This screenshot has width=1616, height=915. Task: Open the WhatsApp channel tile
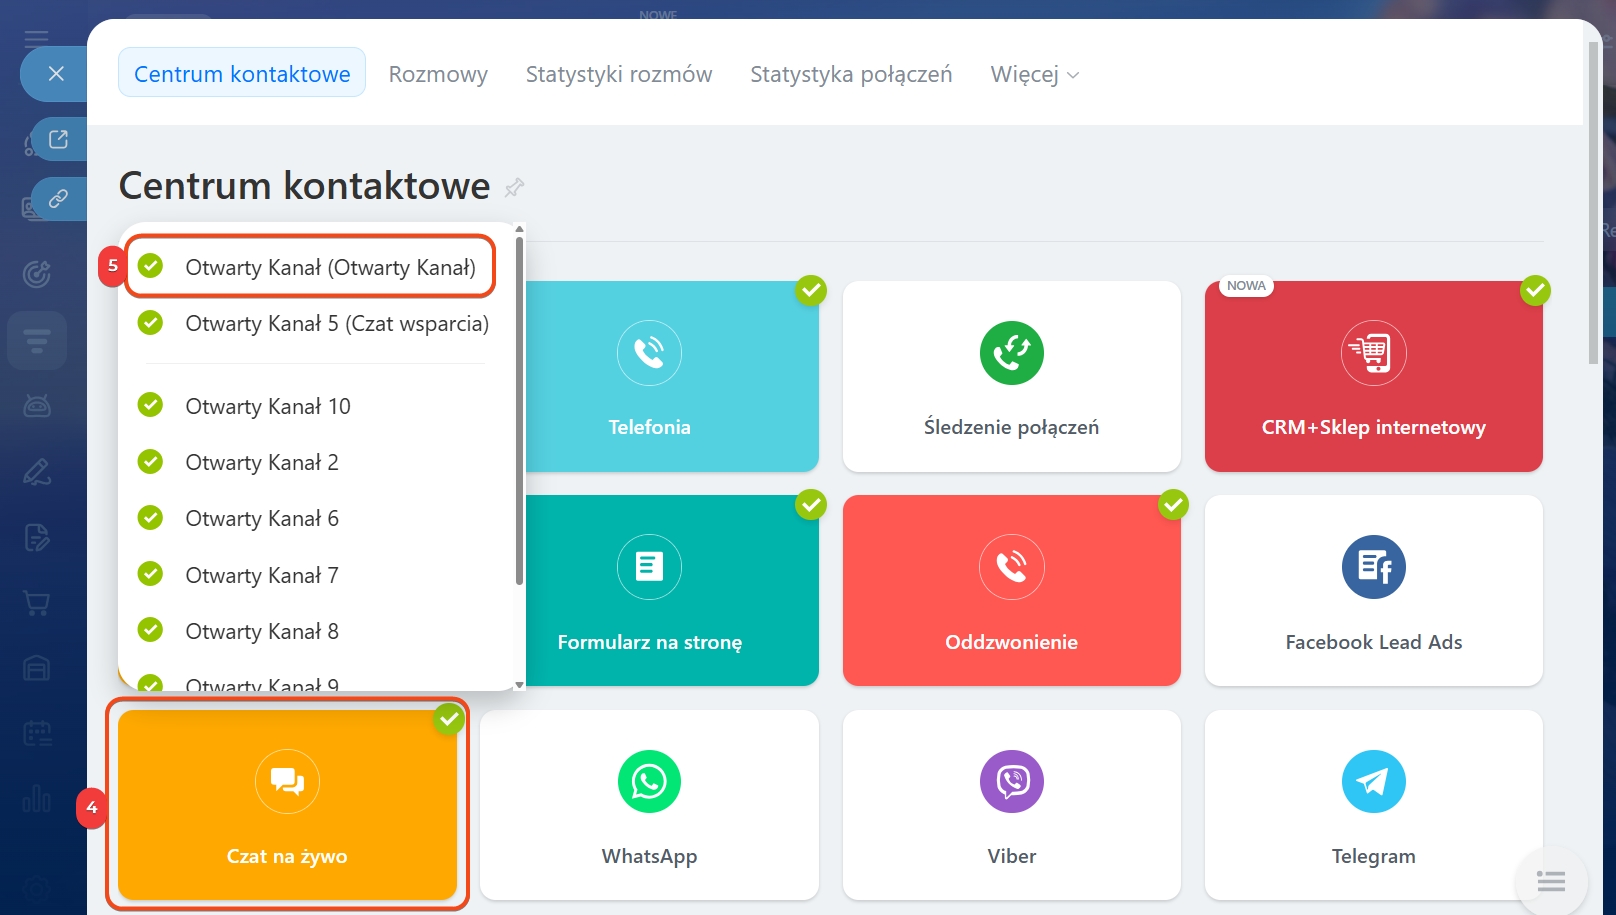click(x=649, y=804)
